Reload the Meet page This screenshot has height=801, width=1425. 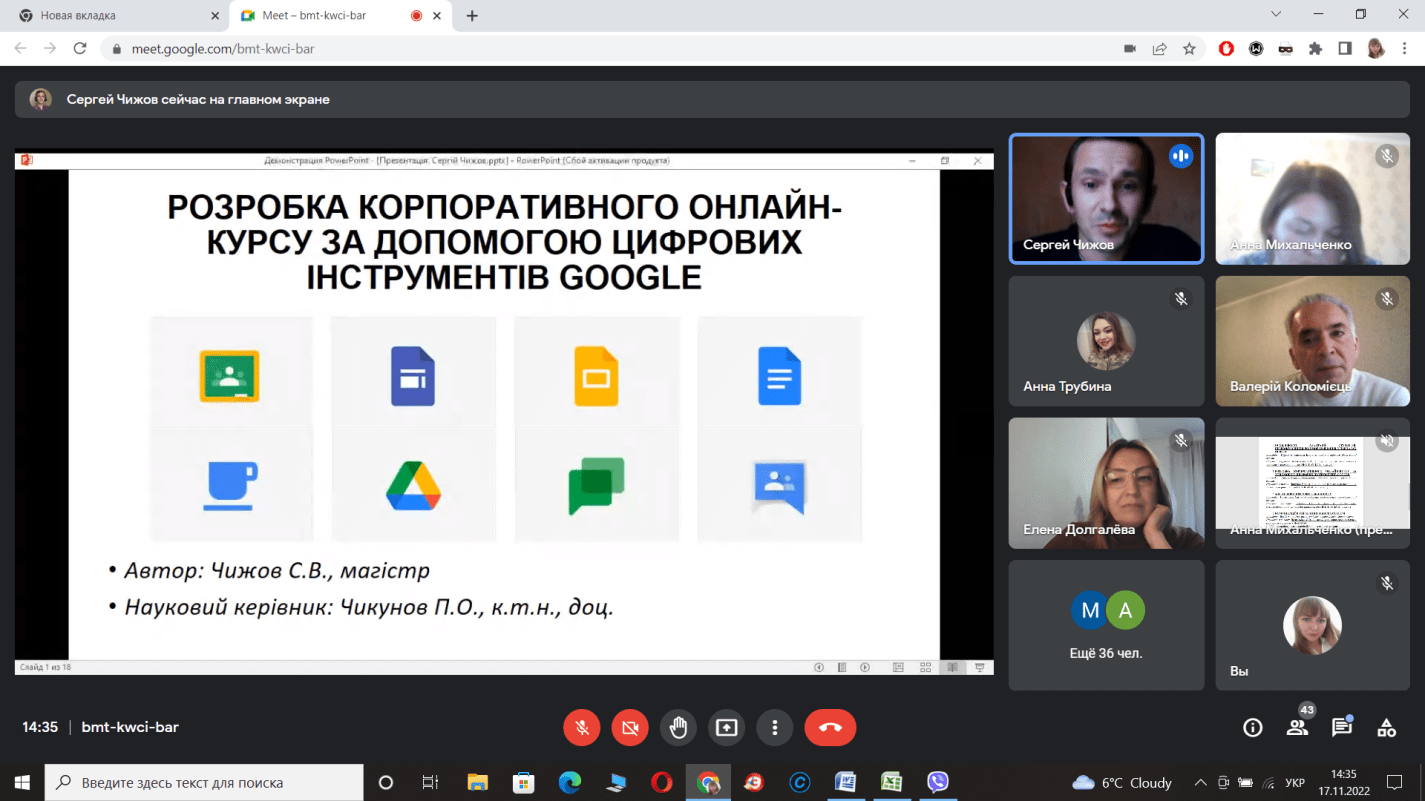[x=81, y=48]
